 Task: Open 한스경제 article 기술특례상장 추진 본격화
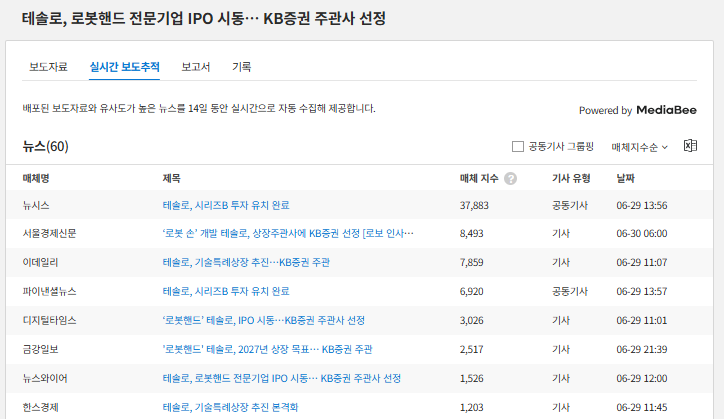click(230, 407)
